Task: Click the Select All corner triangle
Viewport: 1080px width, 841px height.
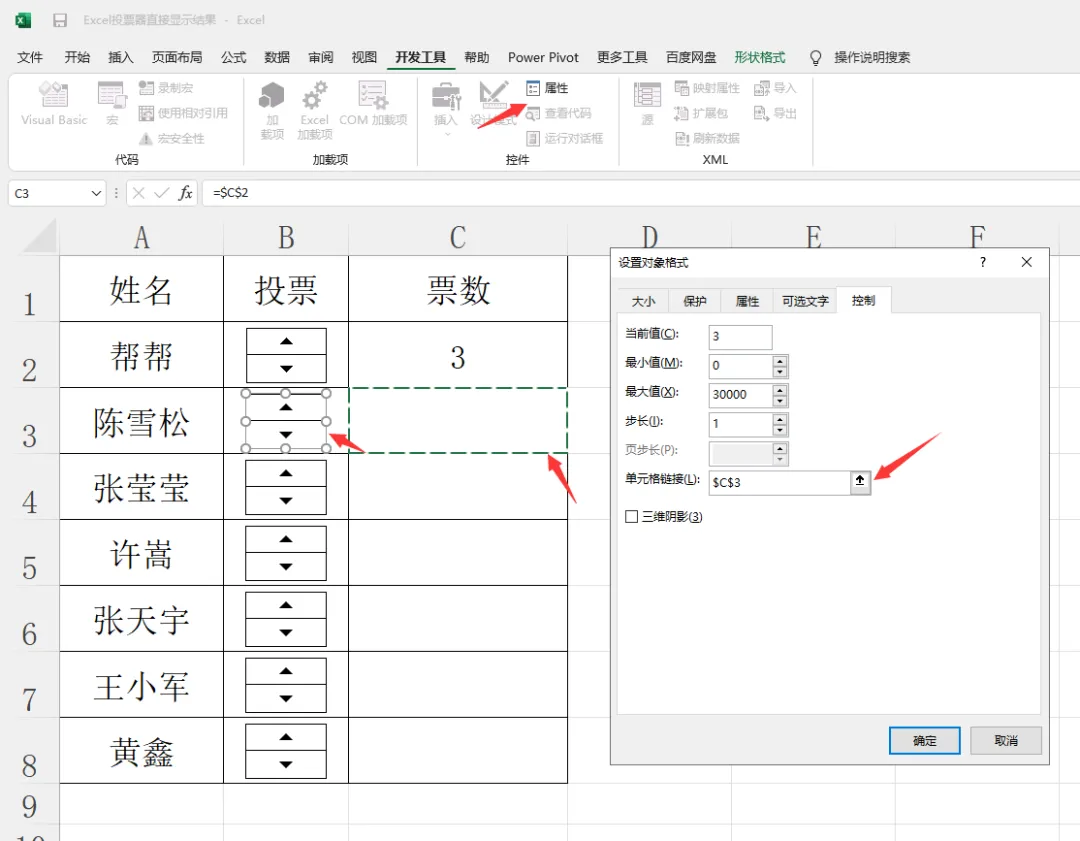Action: click(39, 238)
